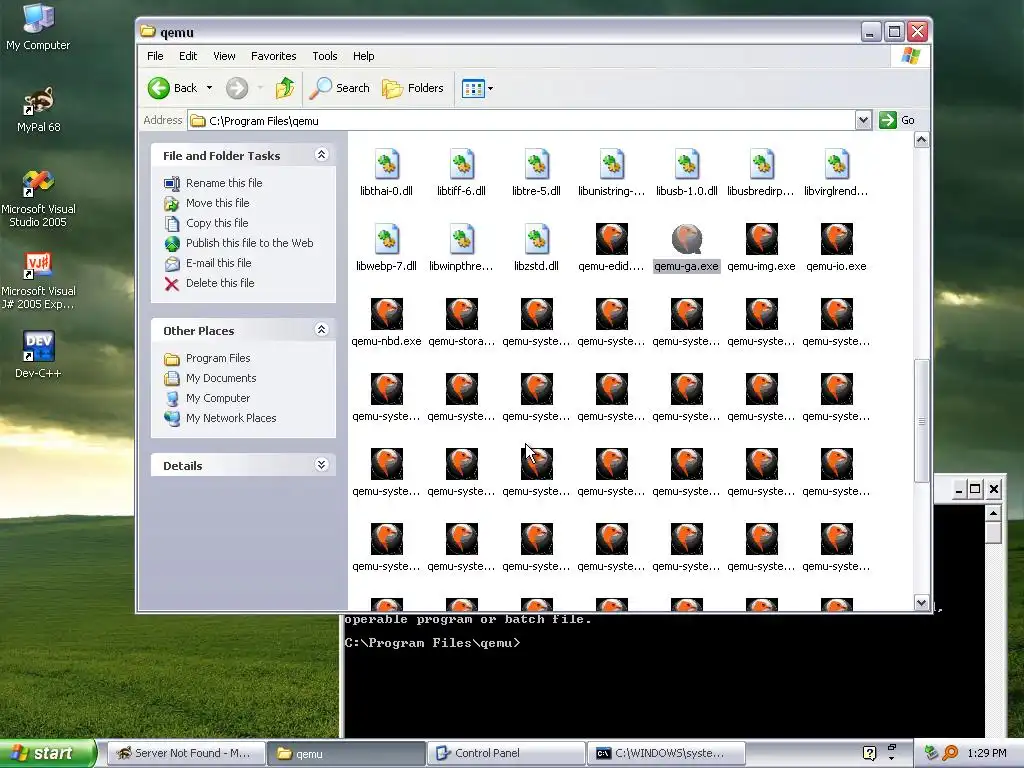This screenshot has height=768, width=1024.
Task: Click the command prompt scroll up arrow
Action: [993, 513]
